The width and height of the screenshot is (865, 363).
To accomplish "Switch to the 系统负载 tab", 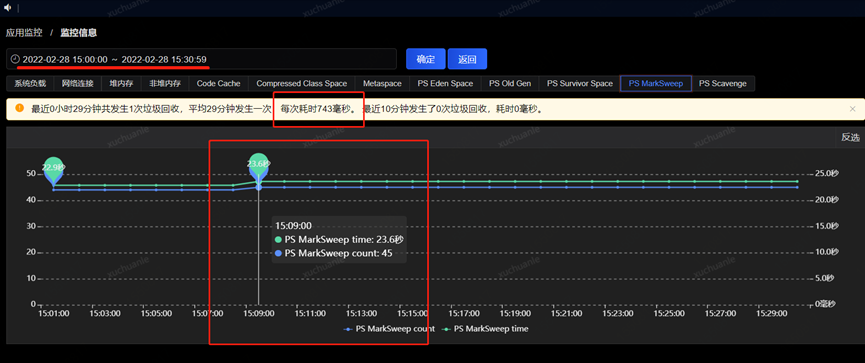I will coord(30,84).
